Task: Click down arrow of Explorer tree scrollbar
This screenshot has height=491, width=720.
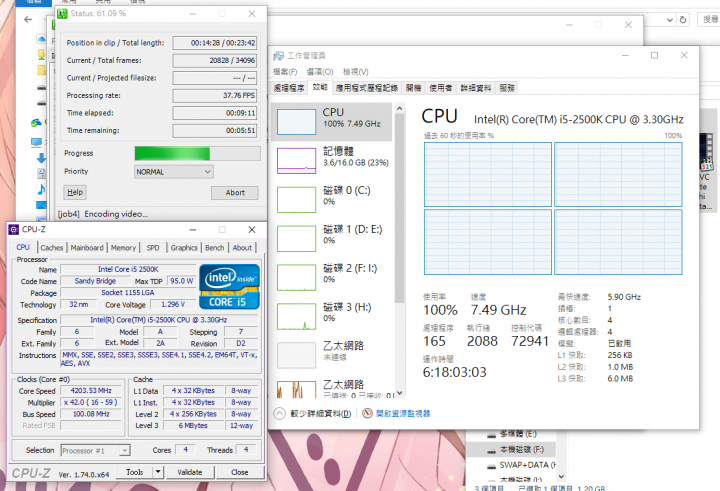Action: tap(562, 477)
